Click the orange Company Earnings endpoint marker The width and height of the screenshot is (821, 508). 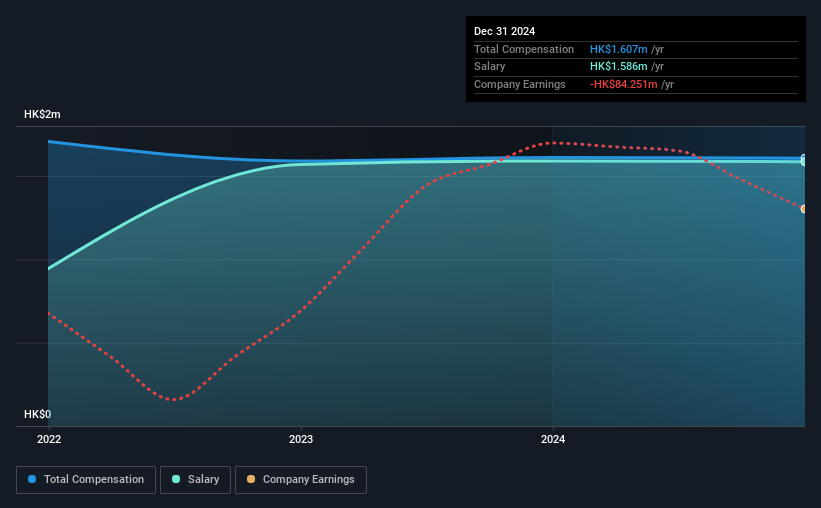pyautogui.click(x=803, y=209)
